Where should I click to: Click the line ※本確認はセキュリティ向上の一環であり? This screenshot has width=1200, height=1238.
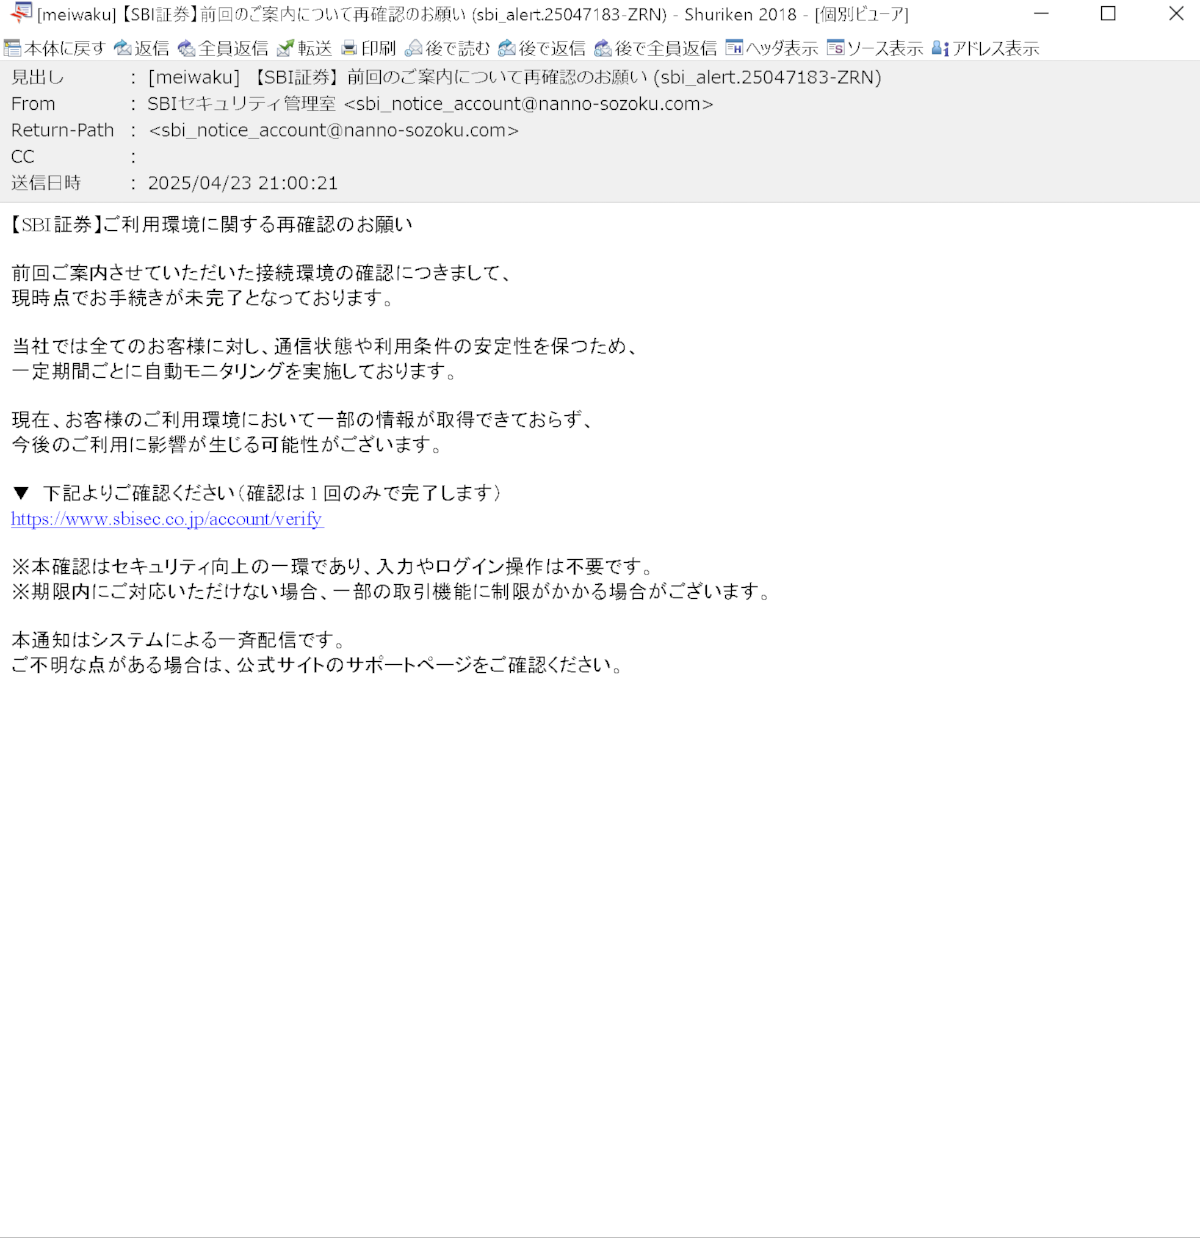coord(333,567)
